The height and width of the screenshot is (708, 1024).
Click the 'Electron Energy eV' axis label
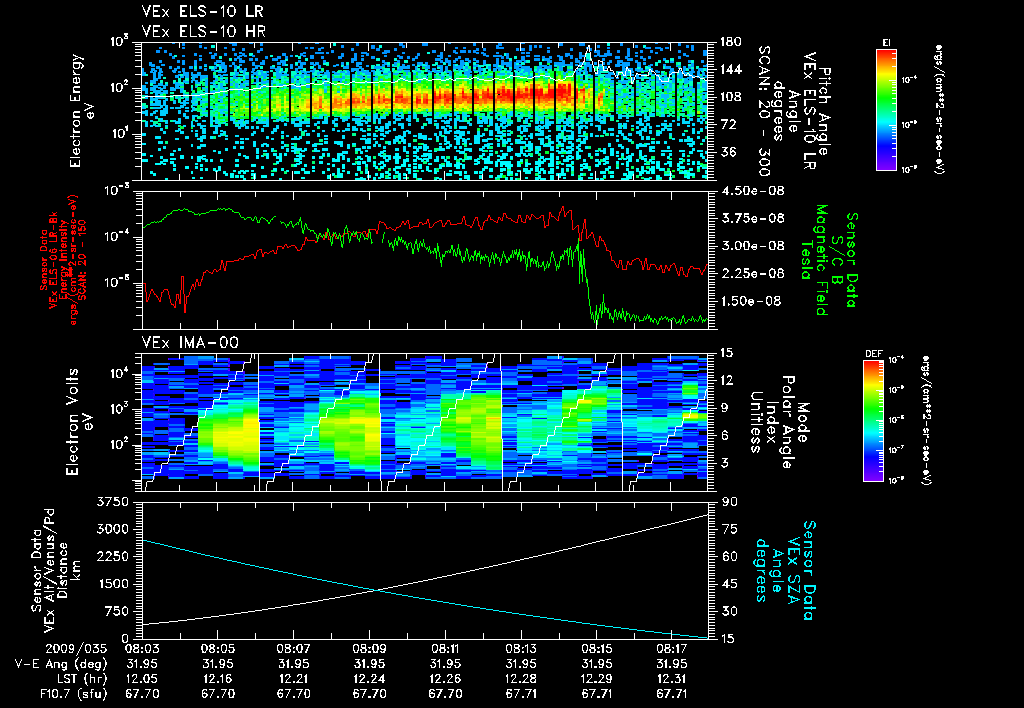[x=83, y=110]
